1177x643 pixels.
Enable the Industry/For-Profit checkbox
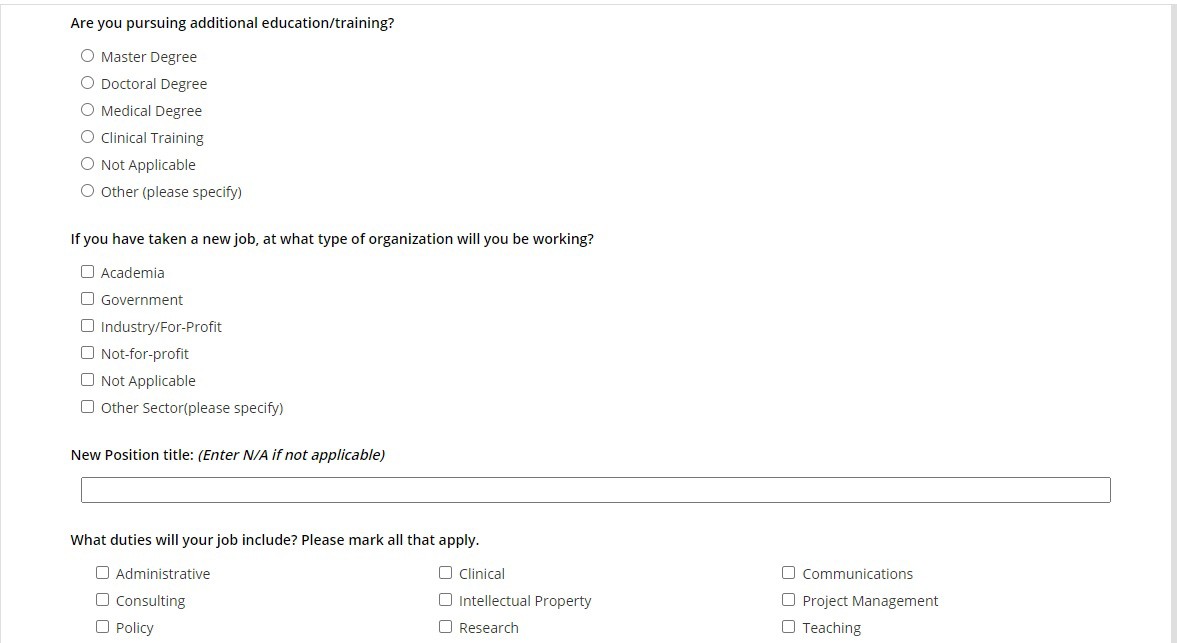[x=88, y=326]
